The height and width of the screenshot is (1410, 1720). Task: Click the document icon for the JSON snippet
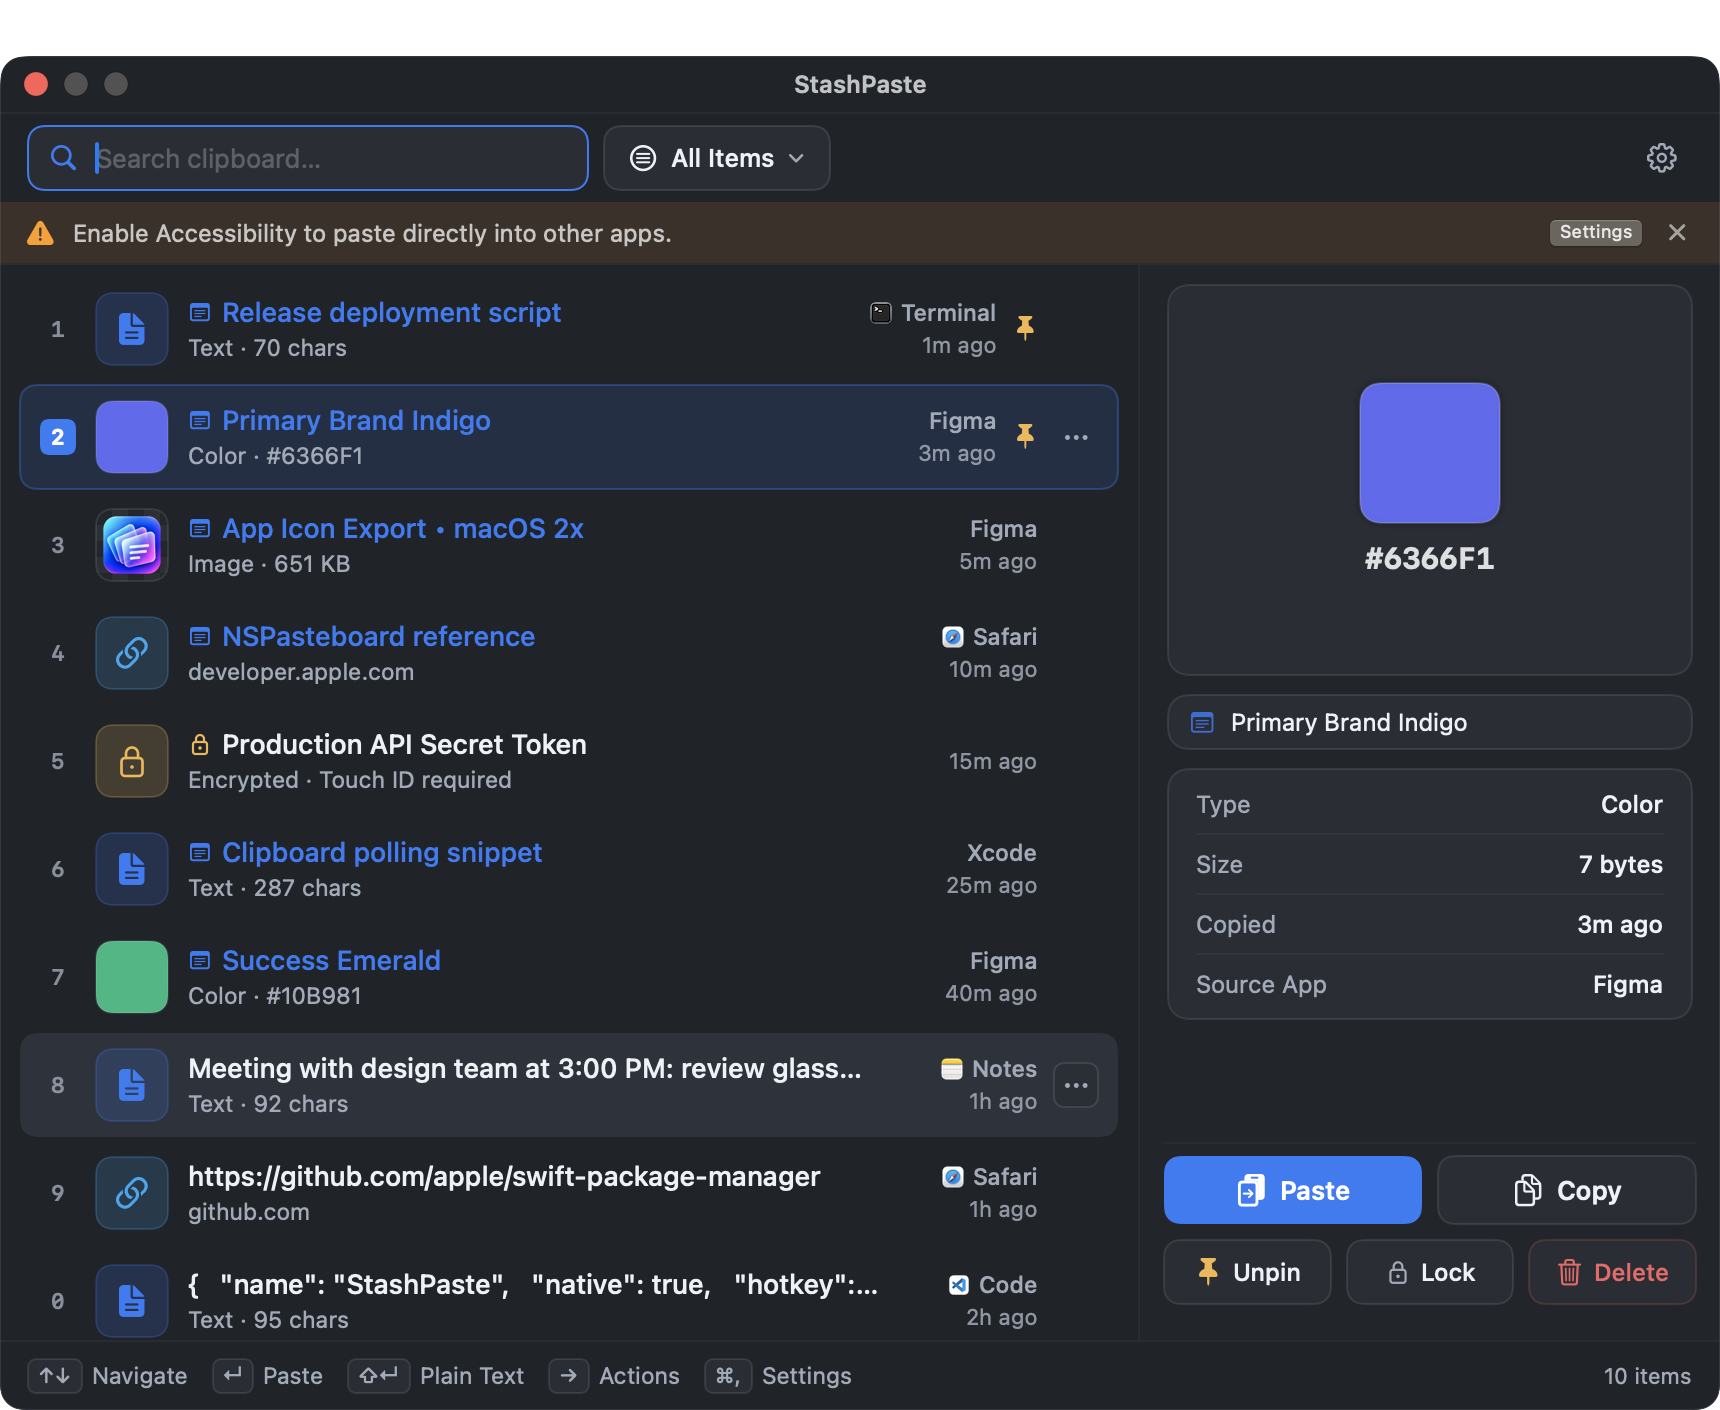pos(132,1301)
